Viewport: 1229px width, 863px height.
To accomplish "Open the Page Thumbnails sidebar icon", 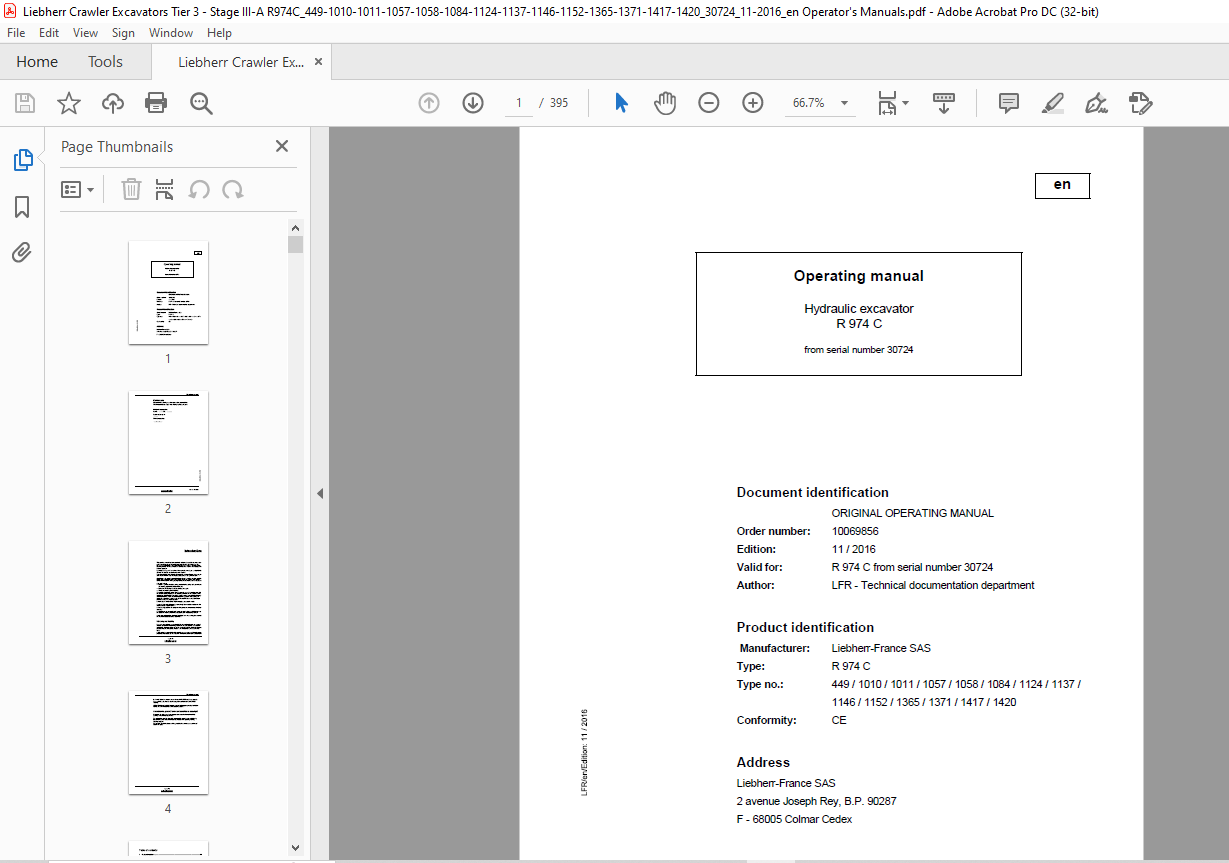I will point(22,160).
